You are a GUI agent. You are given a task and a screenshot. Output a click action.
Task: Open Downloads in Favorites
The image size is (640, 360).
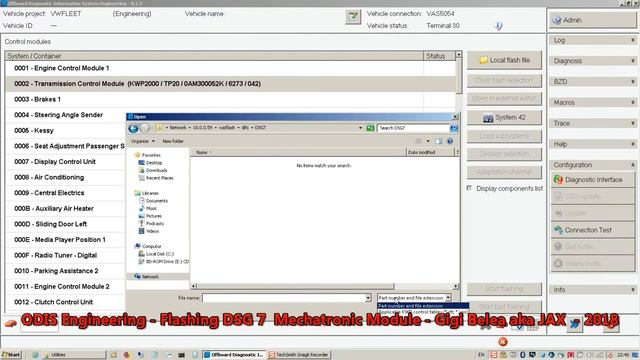[153, 170]
